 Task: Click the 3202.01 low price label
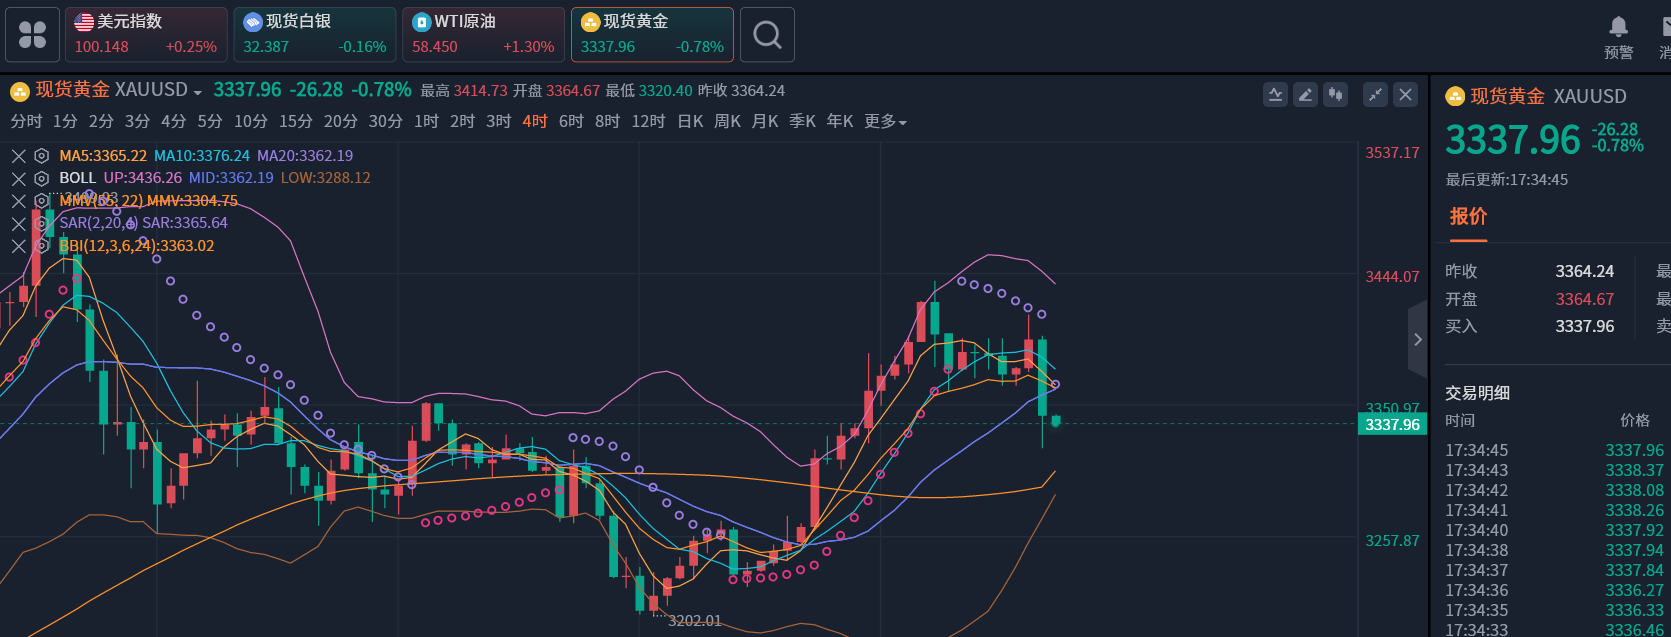coord(694,621)
